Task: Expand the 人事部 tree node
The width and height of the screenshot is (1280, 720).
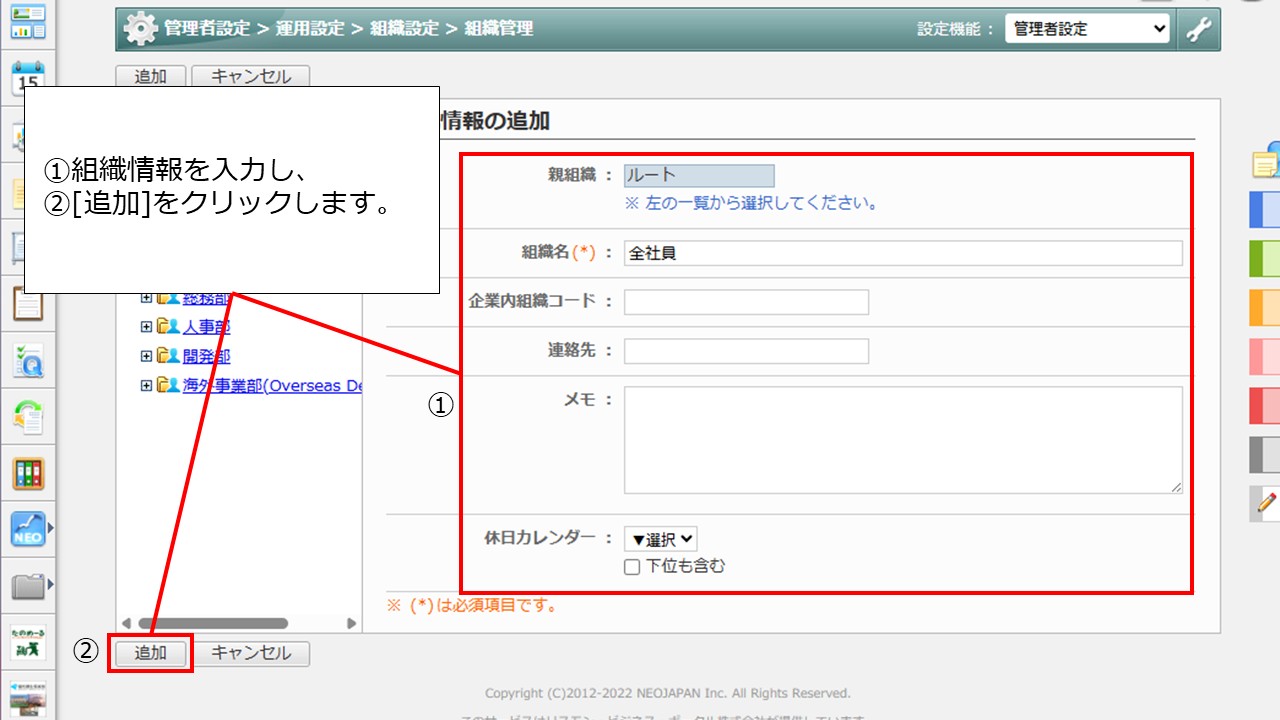Action: [146, 326]
